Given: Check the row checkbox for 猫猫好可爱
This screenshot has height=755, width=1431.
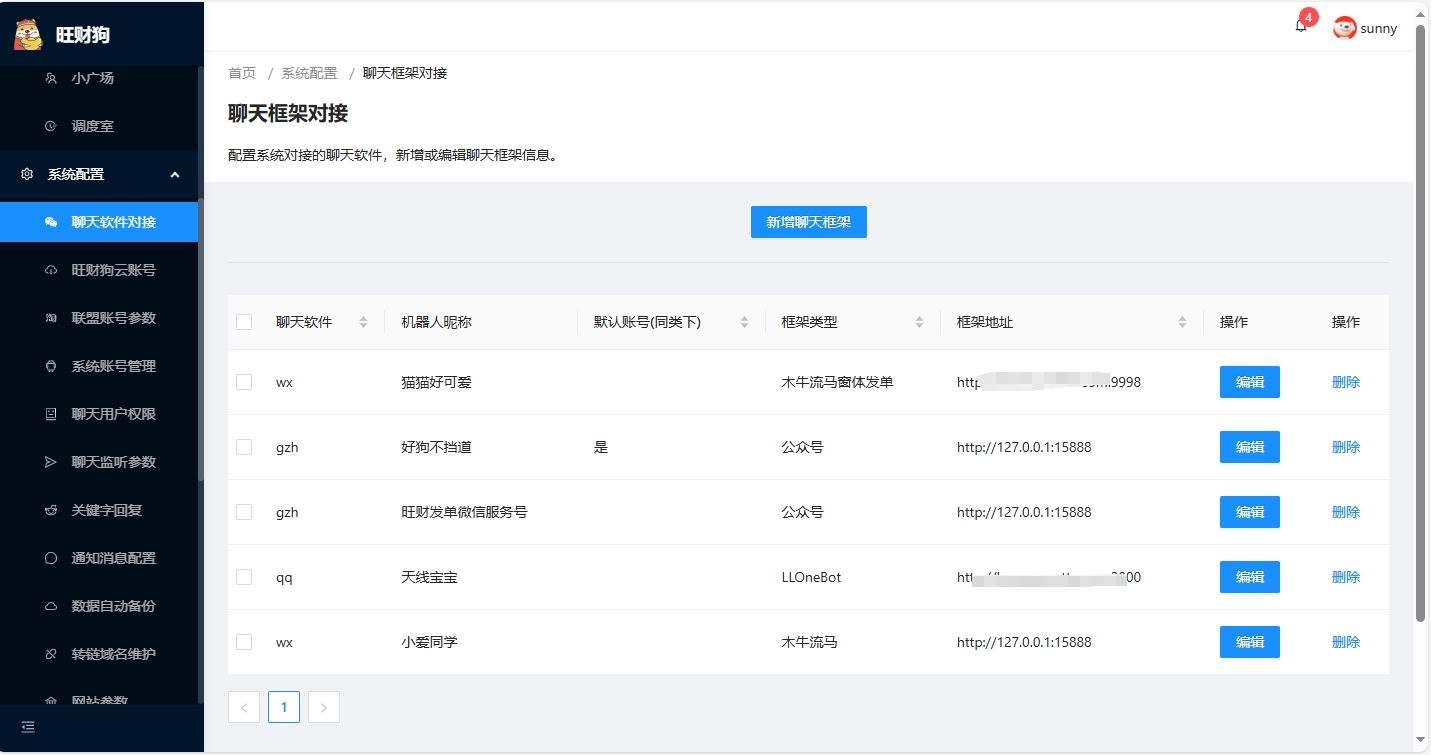Looking at the screenshot, I should click(x=244, y=382).
